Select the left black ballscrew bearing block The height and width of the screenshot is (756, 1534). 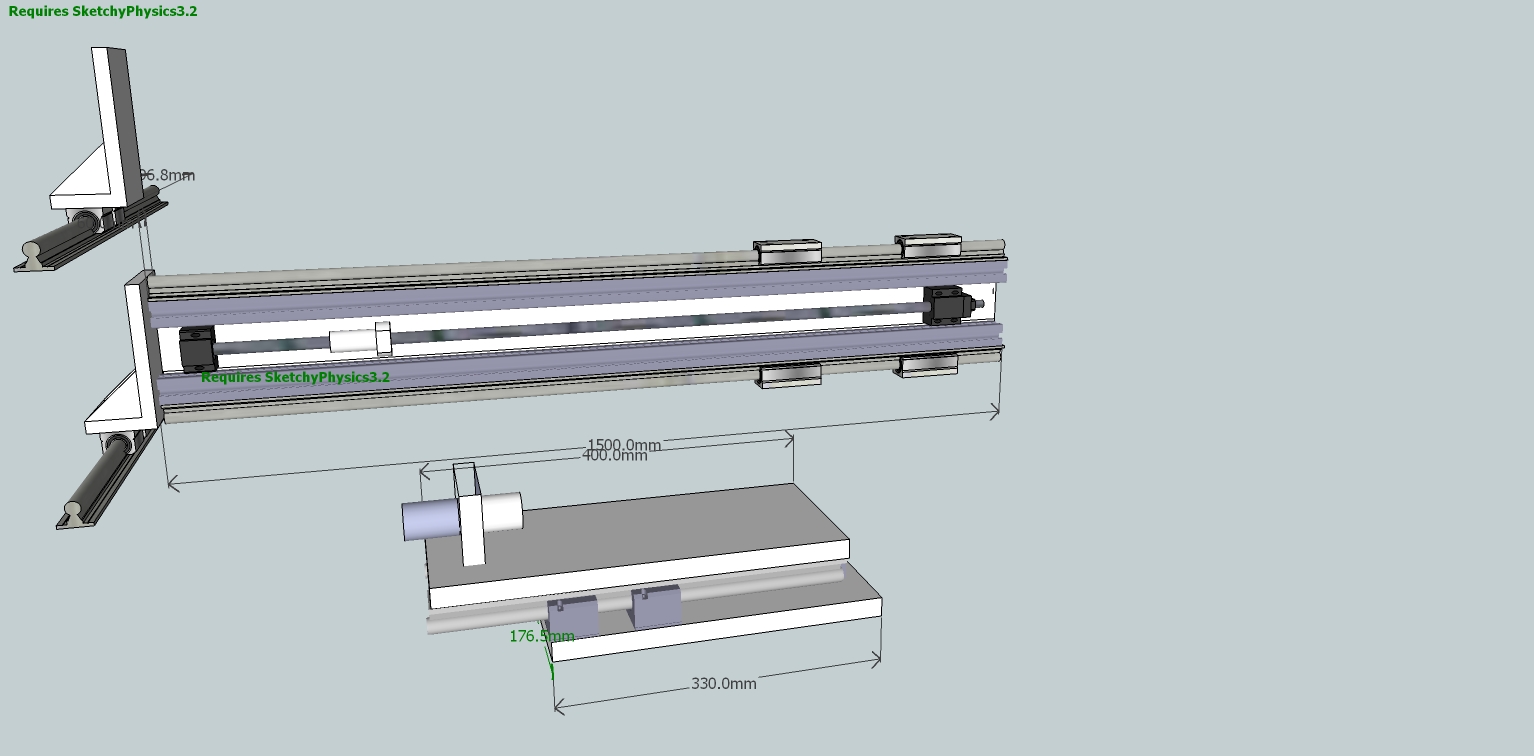[x=197, y=347]
